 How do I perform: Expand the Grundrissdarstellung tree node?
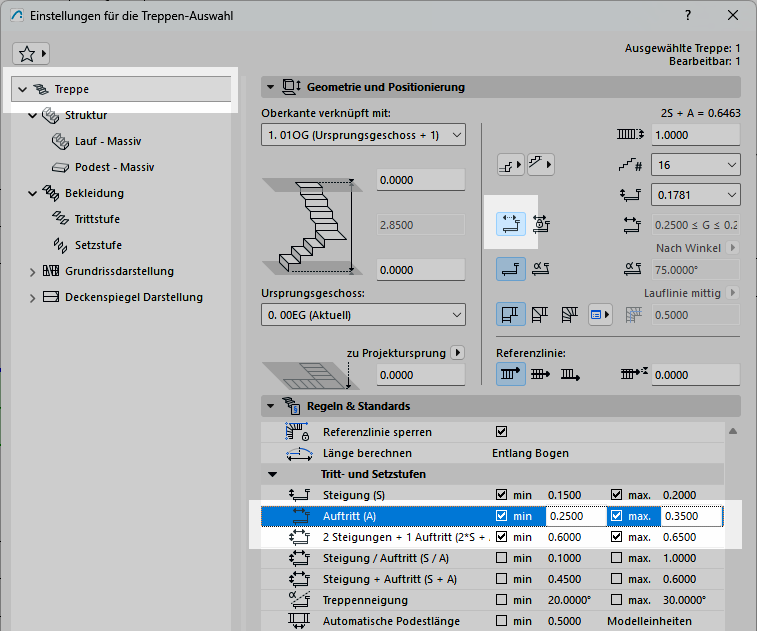pyautogui.click(x=33, y=271)
